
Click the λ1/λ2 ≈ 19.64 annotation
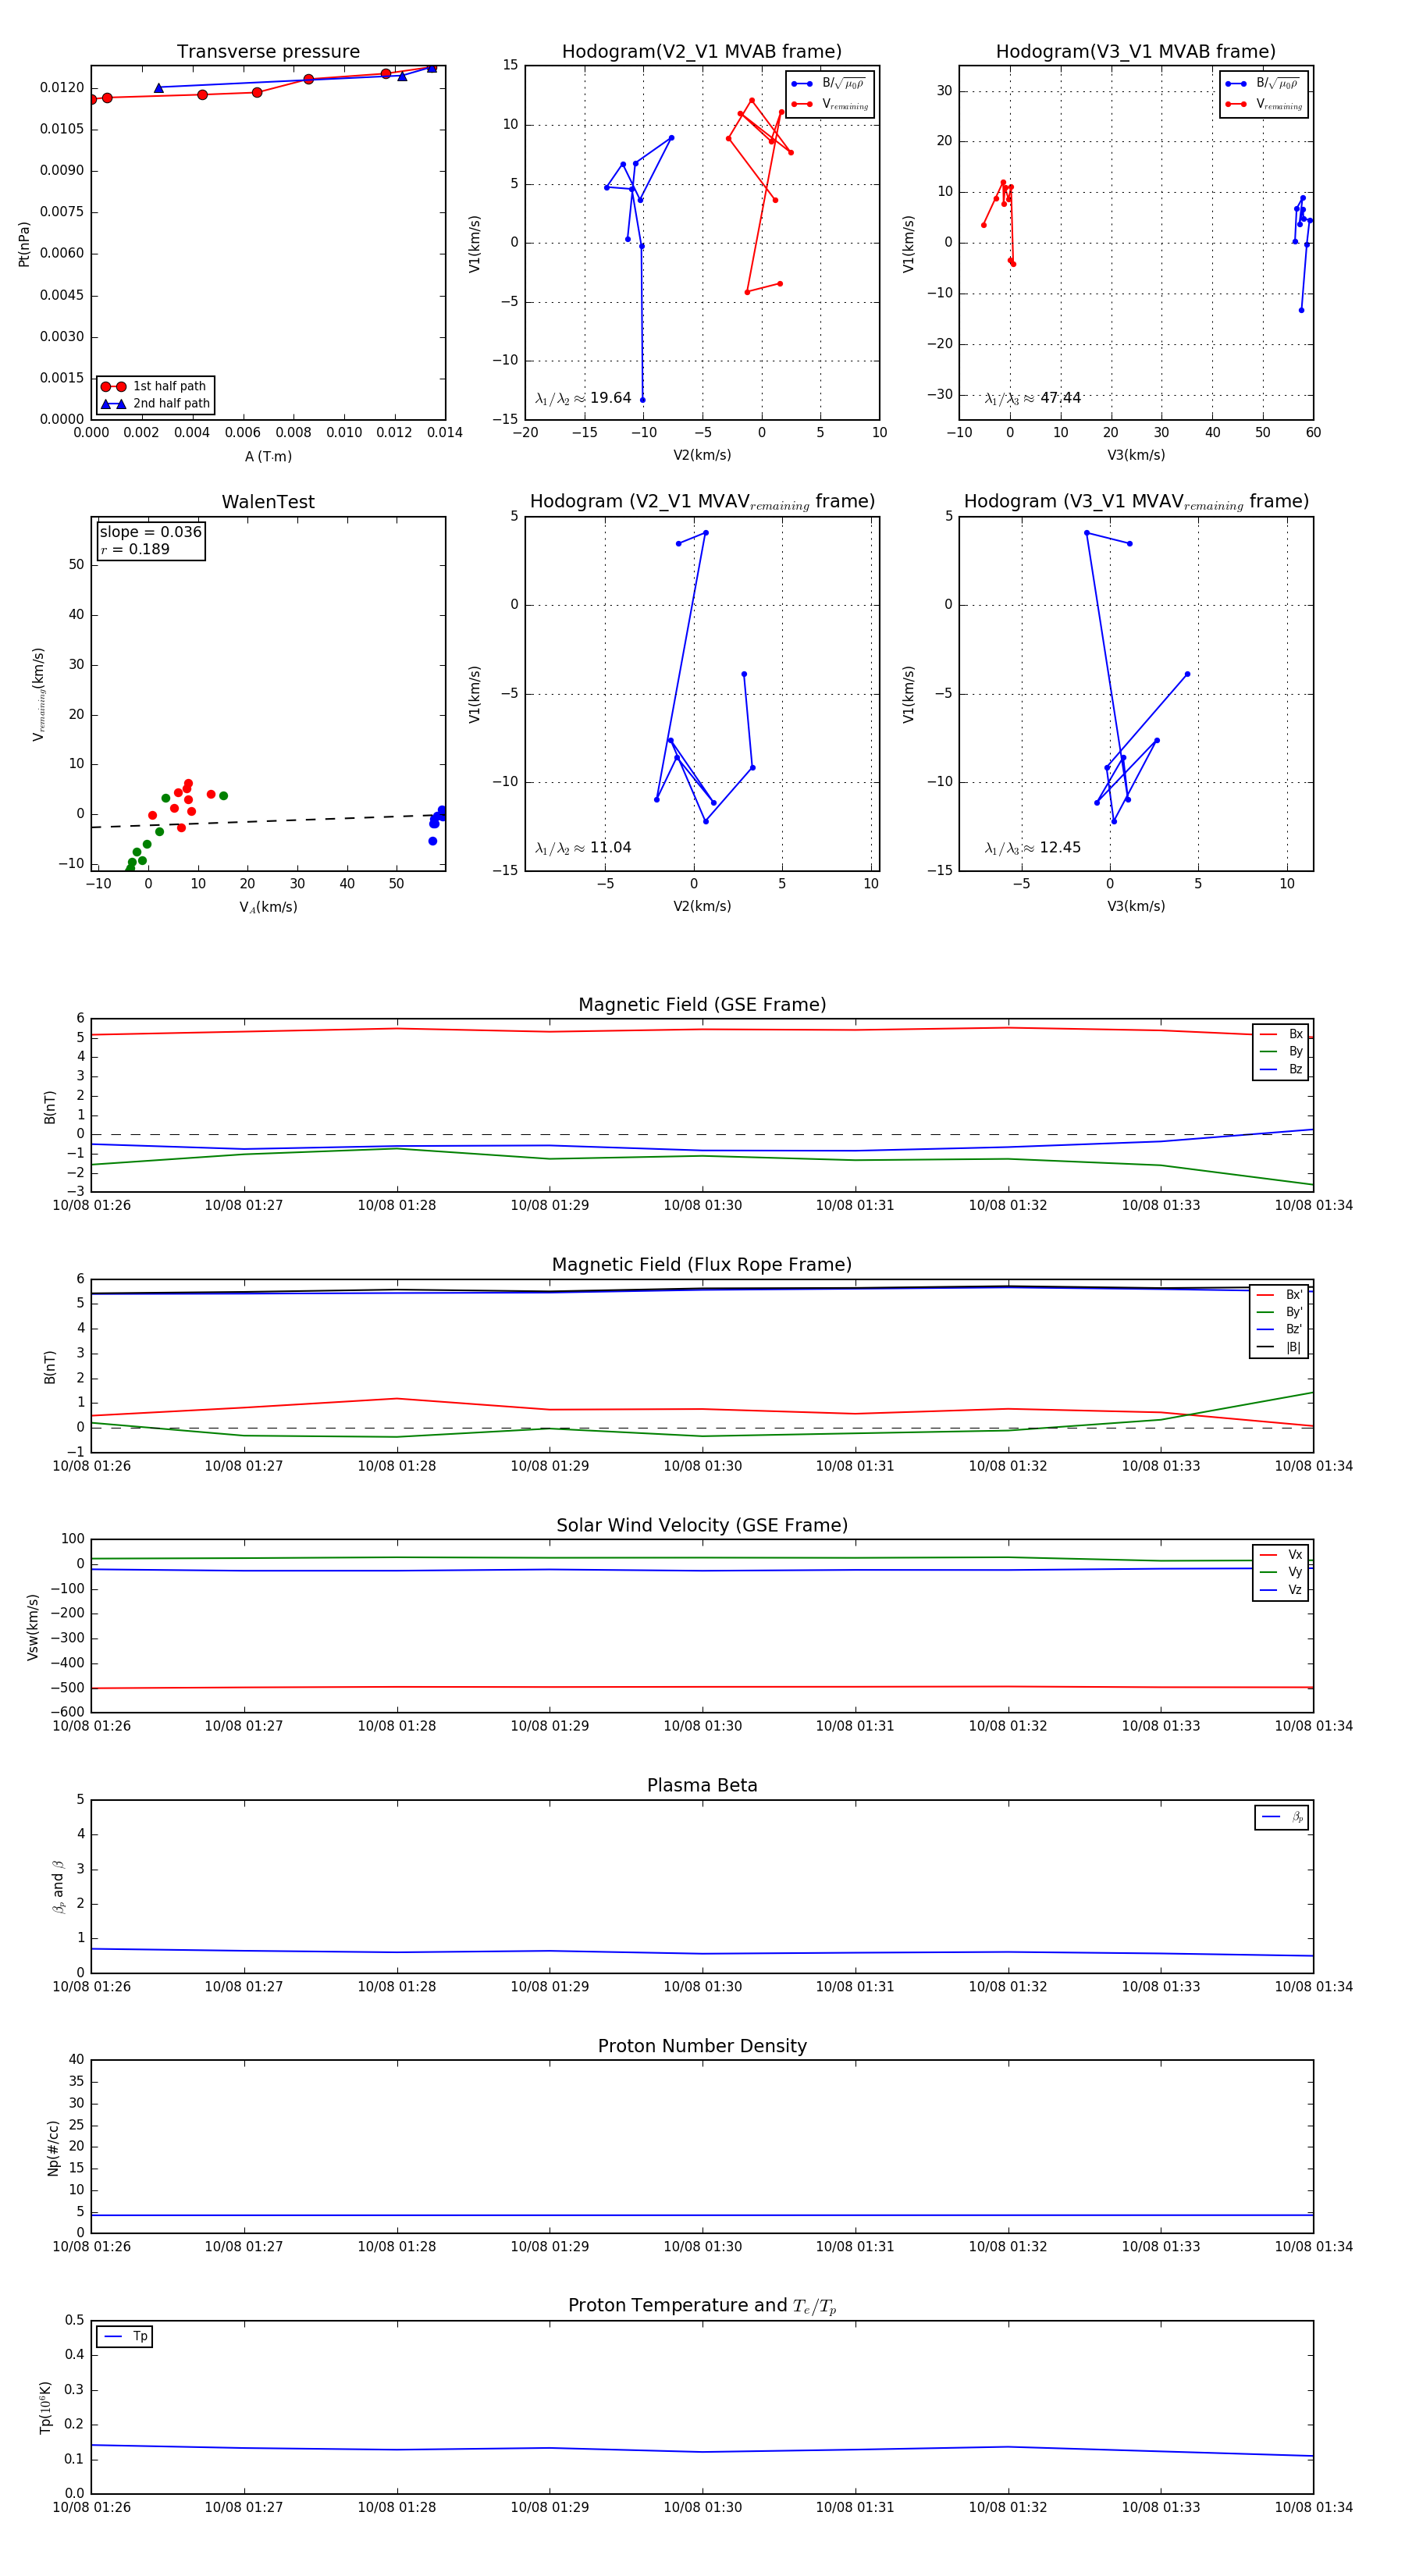(x=583, y=398)
